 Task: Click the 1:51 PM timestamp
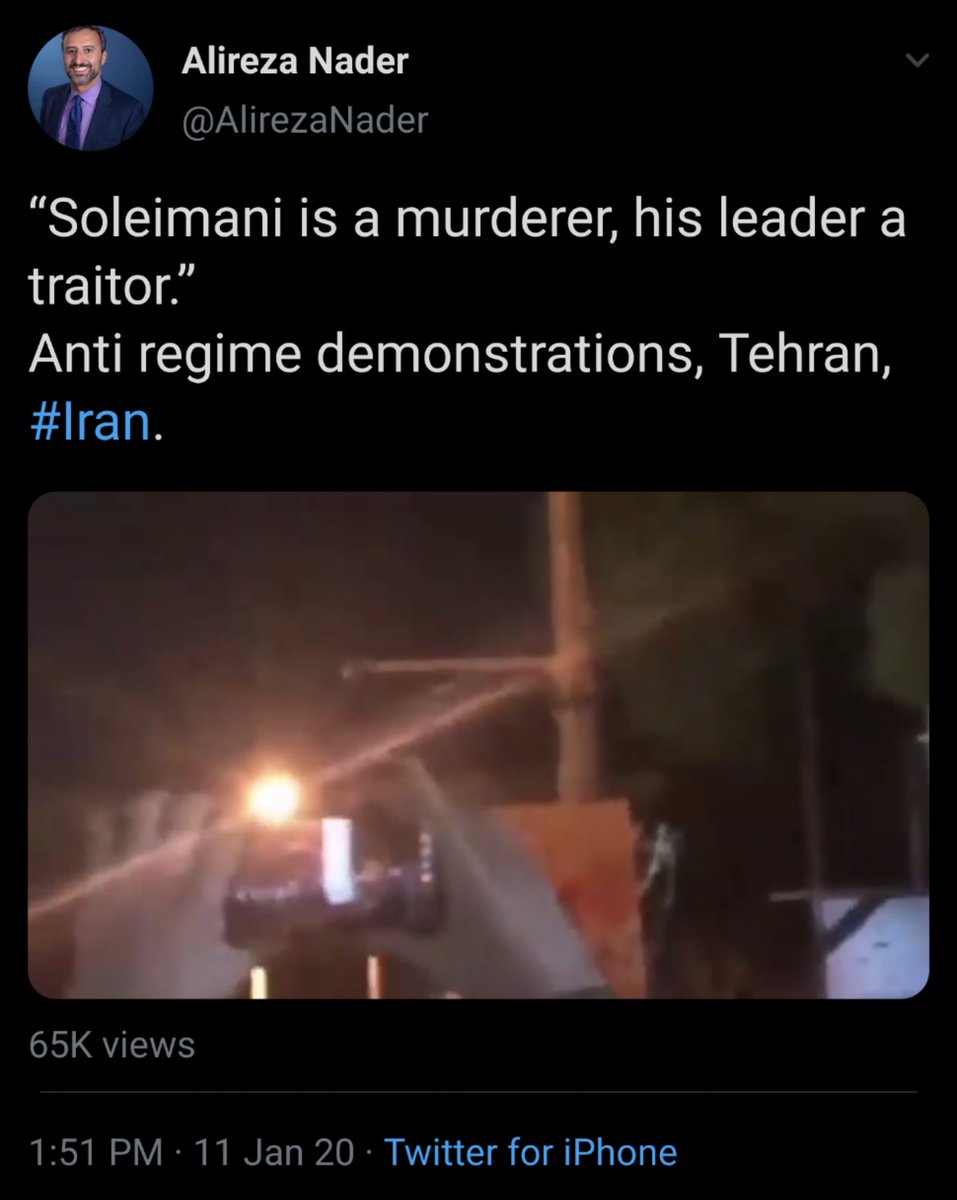coord(95,1152)
